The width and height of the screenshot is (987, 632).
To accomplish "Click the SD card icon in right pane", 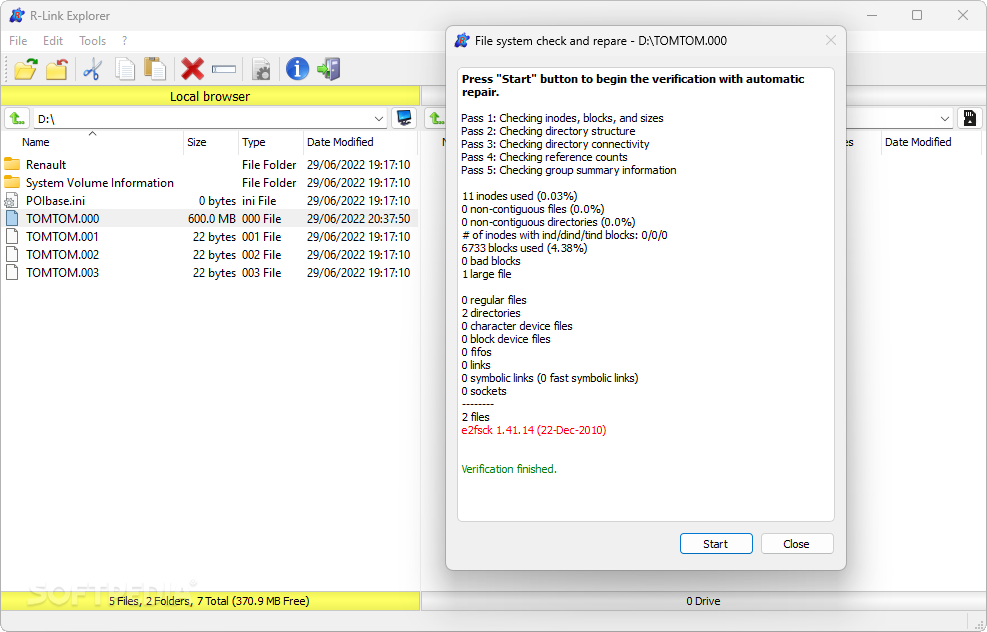I will click(970, 118).
